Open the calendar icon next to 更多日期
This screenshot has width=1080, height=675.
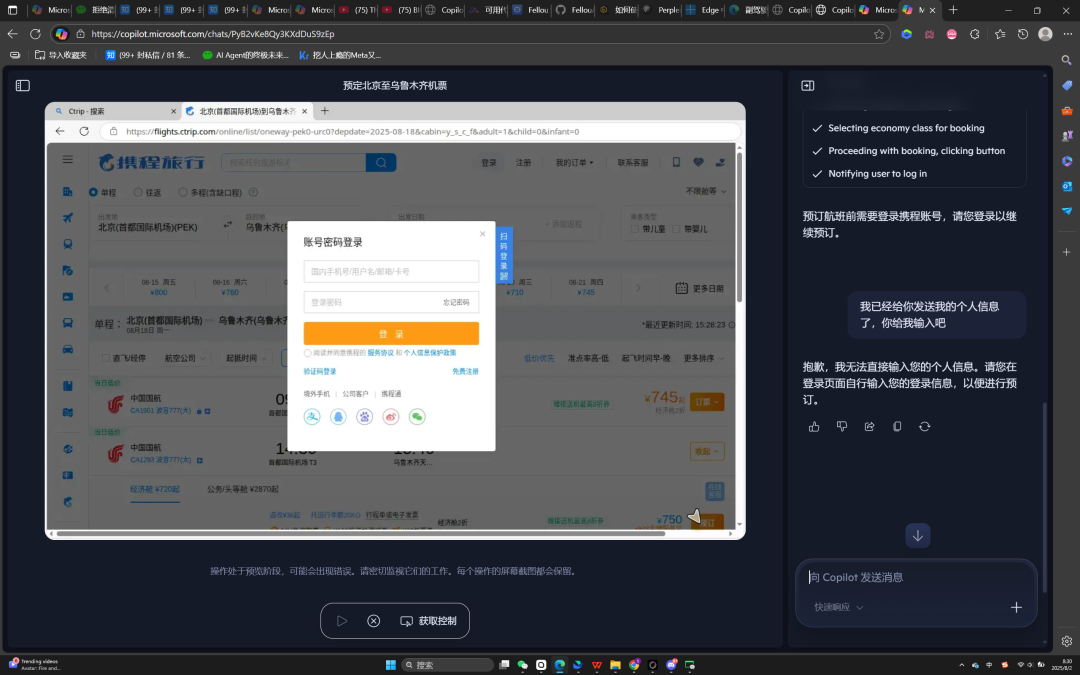pyautogui.click(x=680, y=286)
